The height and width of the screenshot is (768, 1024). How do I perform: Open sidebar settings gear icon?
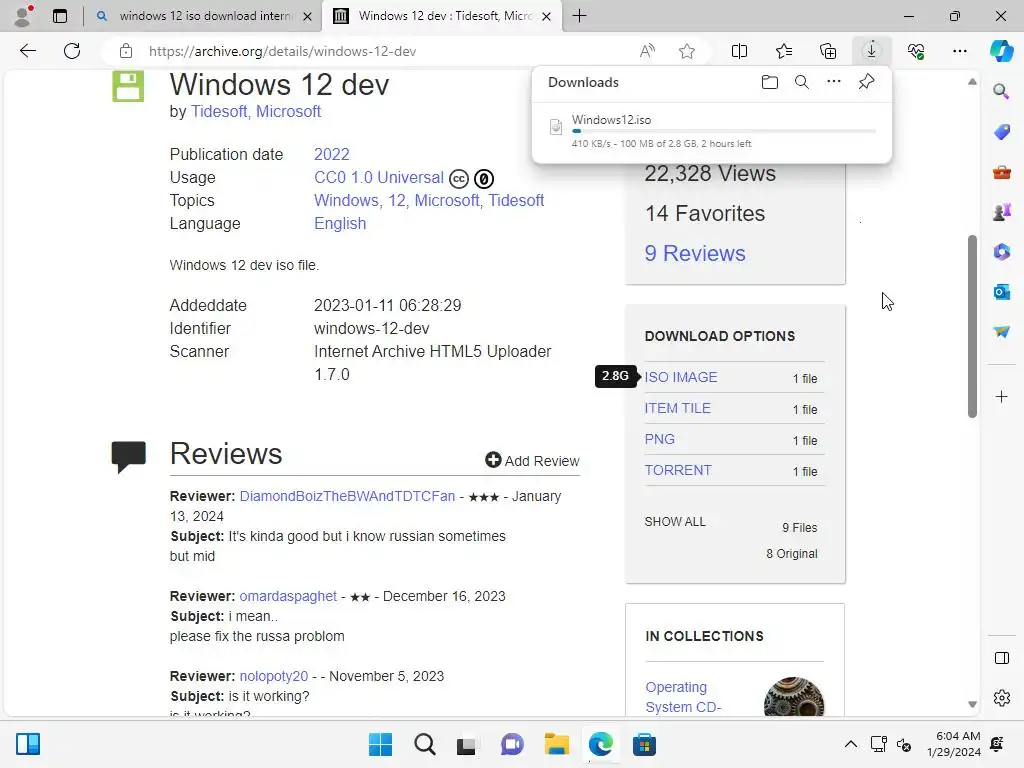tap(1001, 698)
